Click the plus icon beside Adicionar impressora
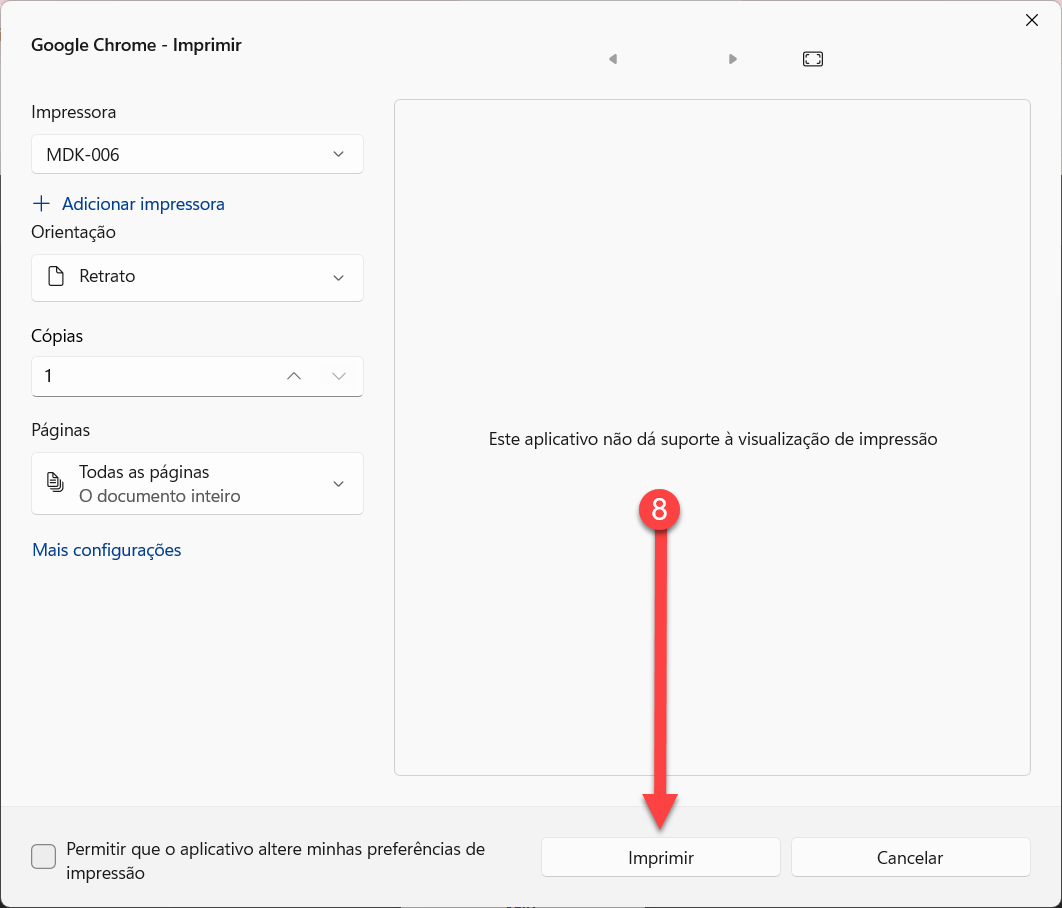Viewport: 1062px width, 908px height. pyautogui.click(x=41, y=203)
